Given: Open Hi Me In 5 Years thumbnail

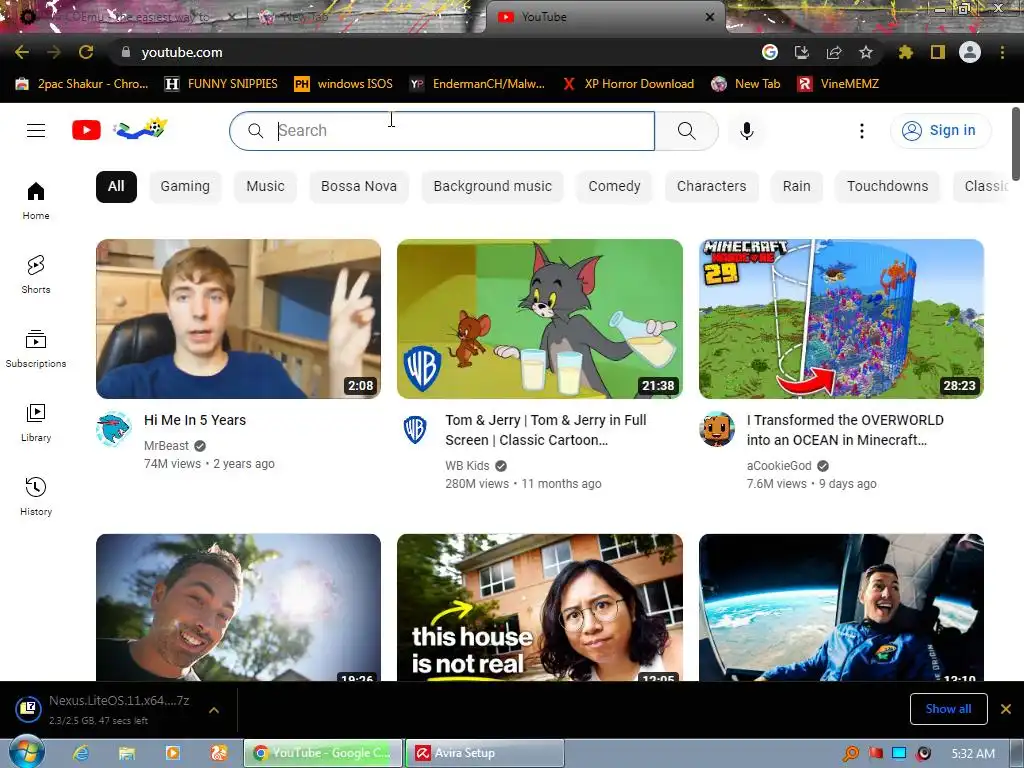Looking at the screenshot, I should 238,319.
